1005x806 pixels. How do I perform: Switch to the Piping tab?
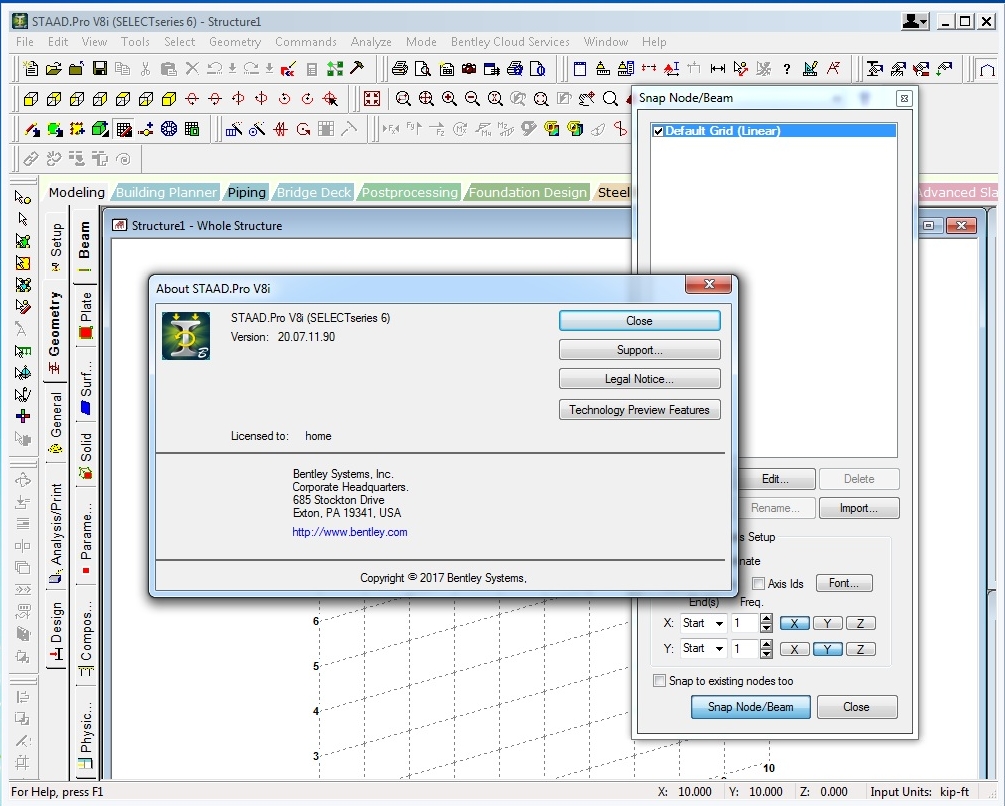[x=247, y=192]
